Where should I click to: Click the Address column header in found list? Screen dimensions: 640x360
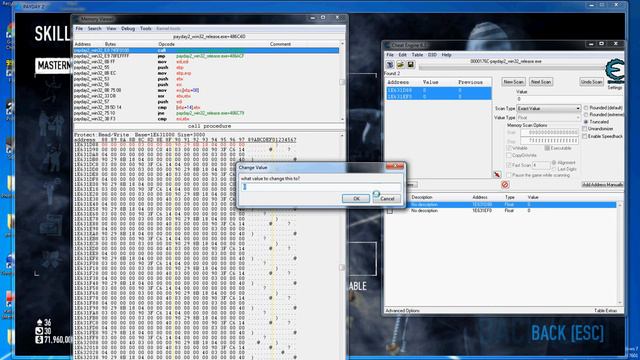click(398, 82)
